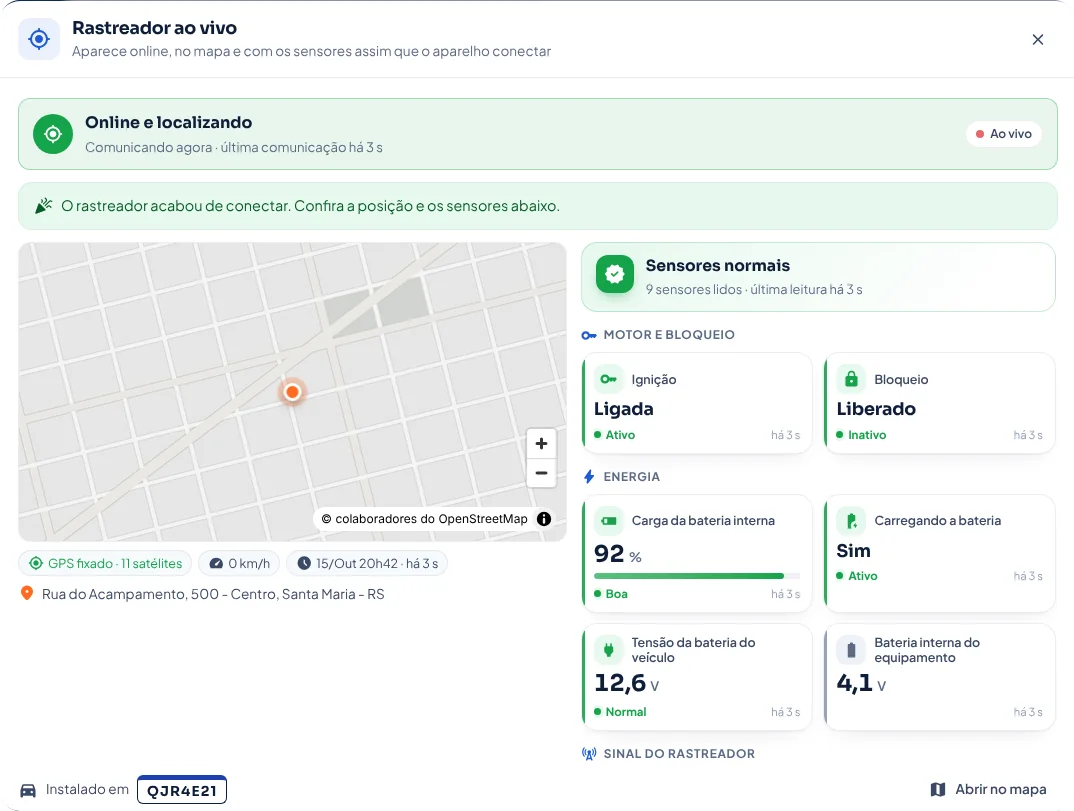1074x811 pixels.
Task: Click the Carregando a bateria charging icon
Action: coord(851,521)
